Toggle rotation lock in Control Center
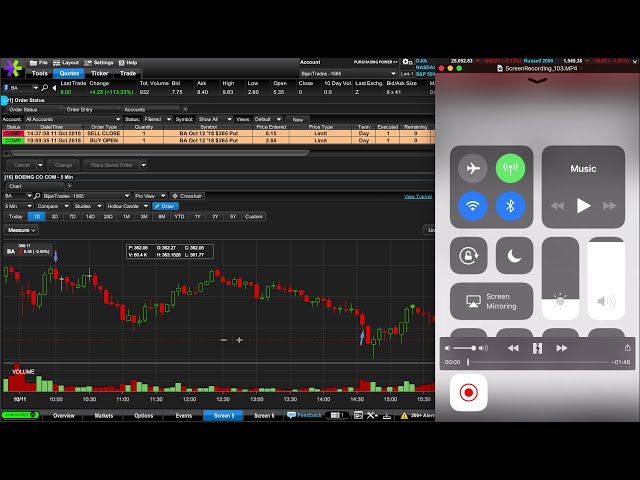Viewport: 640px width, 480px height. 469,256
